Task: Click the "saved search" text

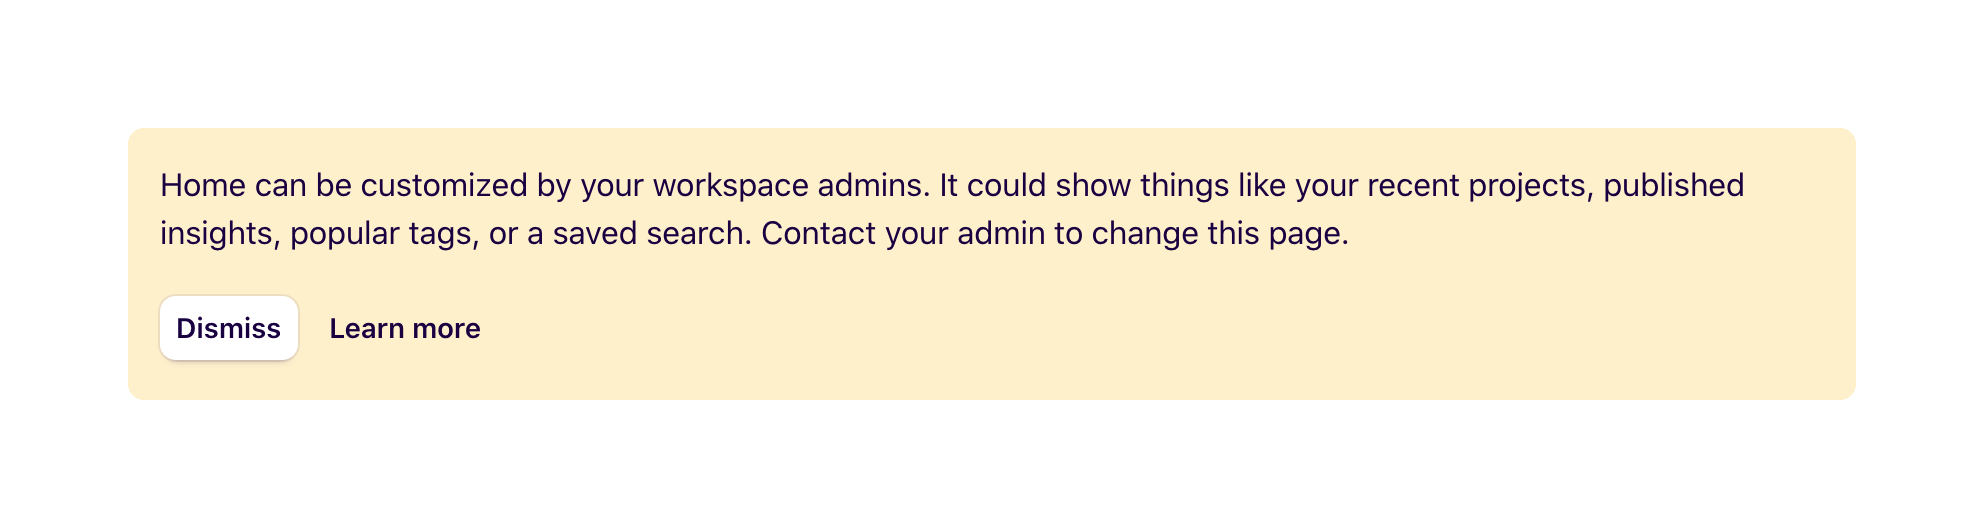Action: (651, 233)
